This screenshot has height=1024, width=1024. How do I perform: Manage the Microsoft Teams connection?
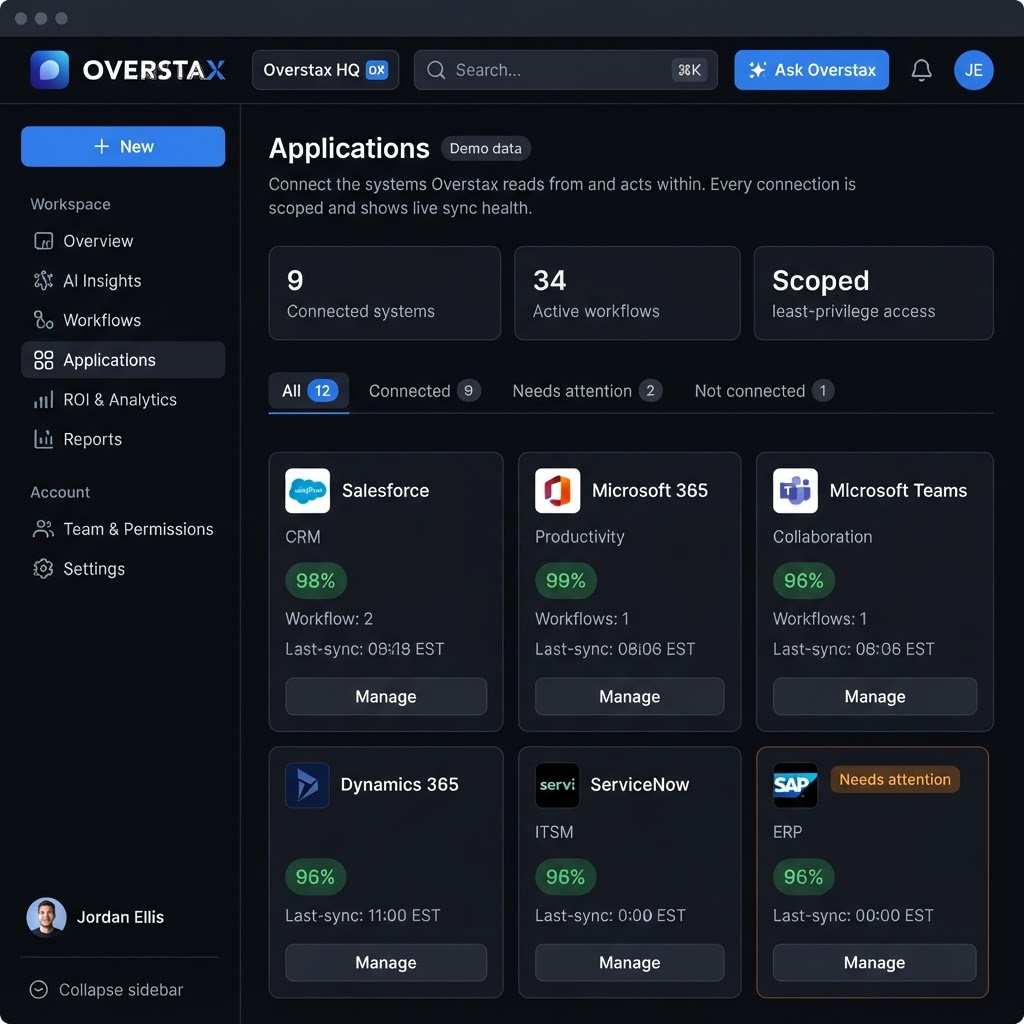(x=874, y=696)
